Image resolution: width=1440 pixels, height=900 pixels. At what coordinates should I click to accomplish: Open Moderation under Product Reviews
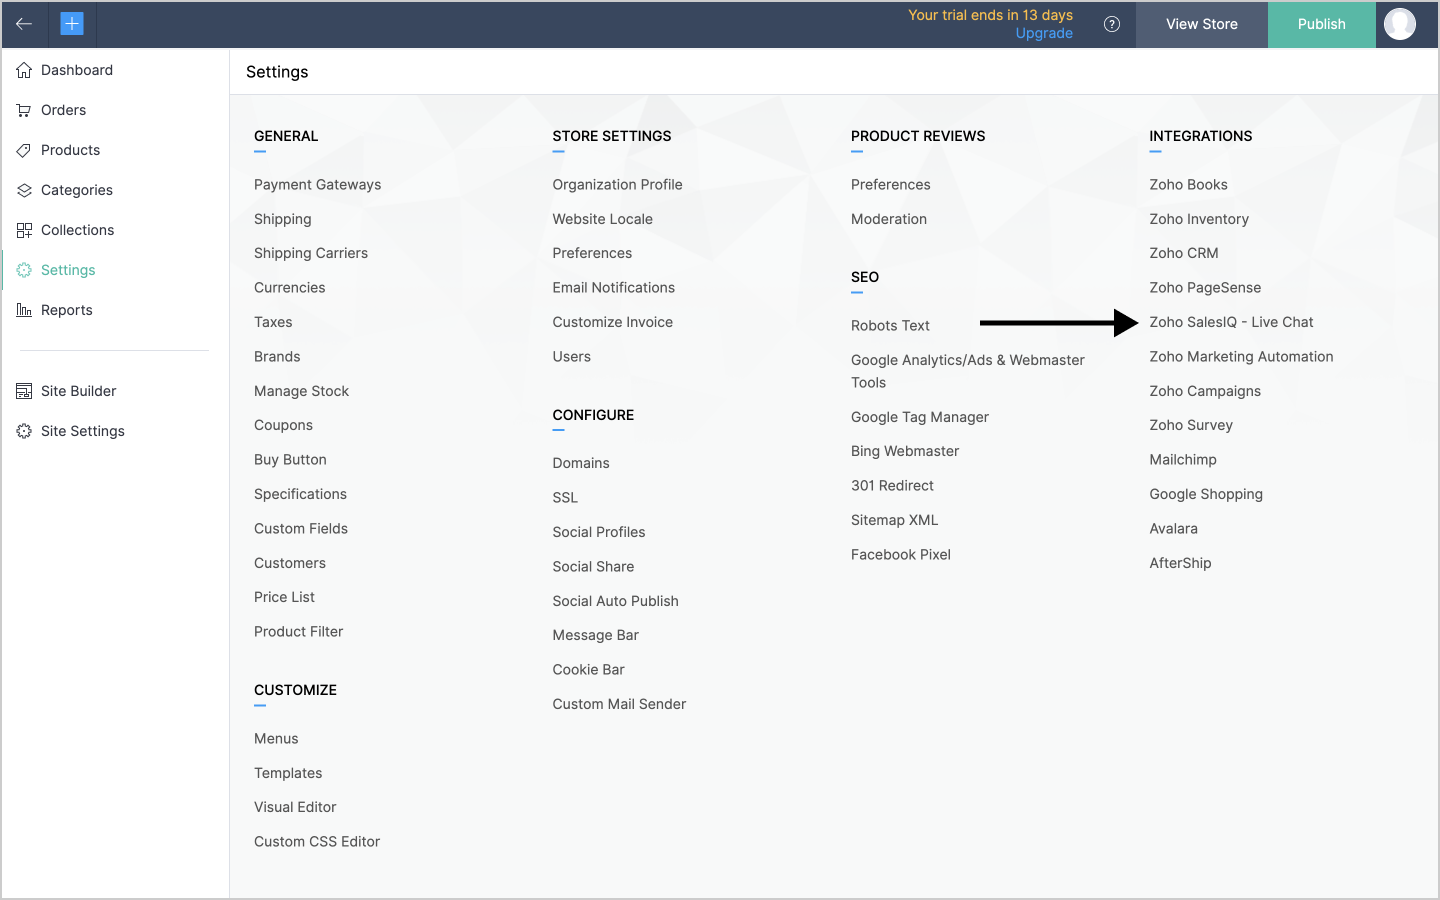tap(889, 219)
